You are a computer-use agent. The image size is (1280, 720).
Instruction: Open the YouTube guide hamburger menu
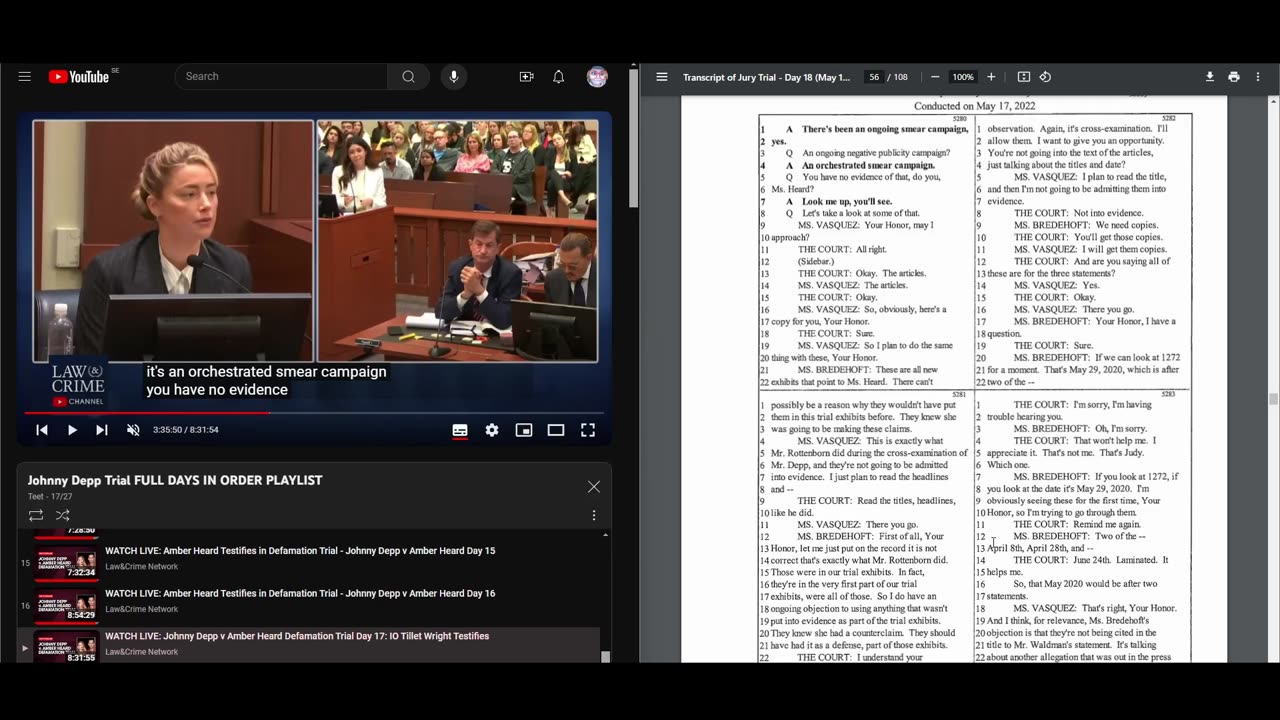click(x=25, y=77)
